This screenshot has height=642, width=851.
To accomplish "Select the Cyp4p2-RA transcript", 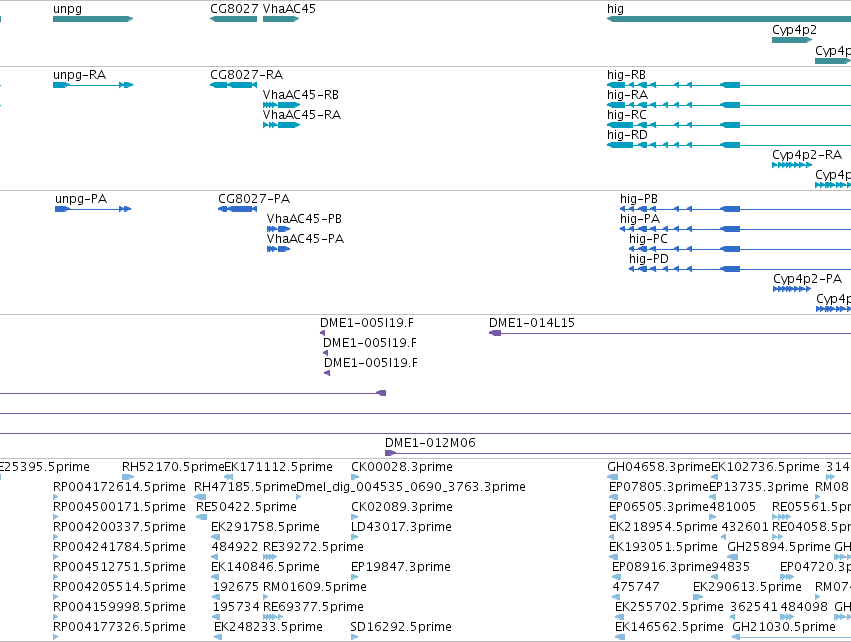I will pyautogui.click(x=792, y=165).
